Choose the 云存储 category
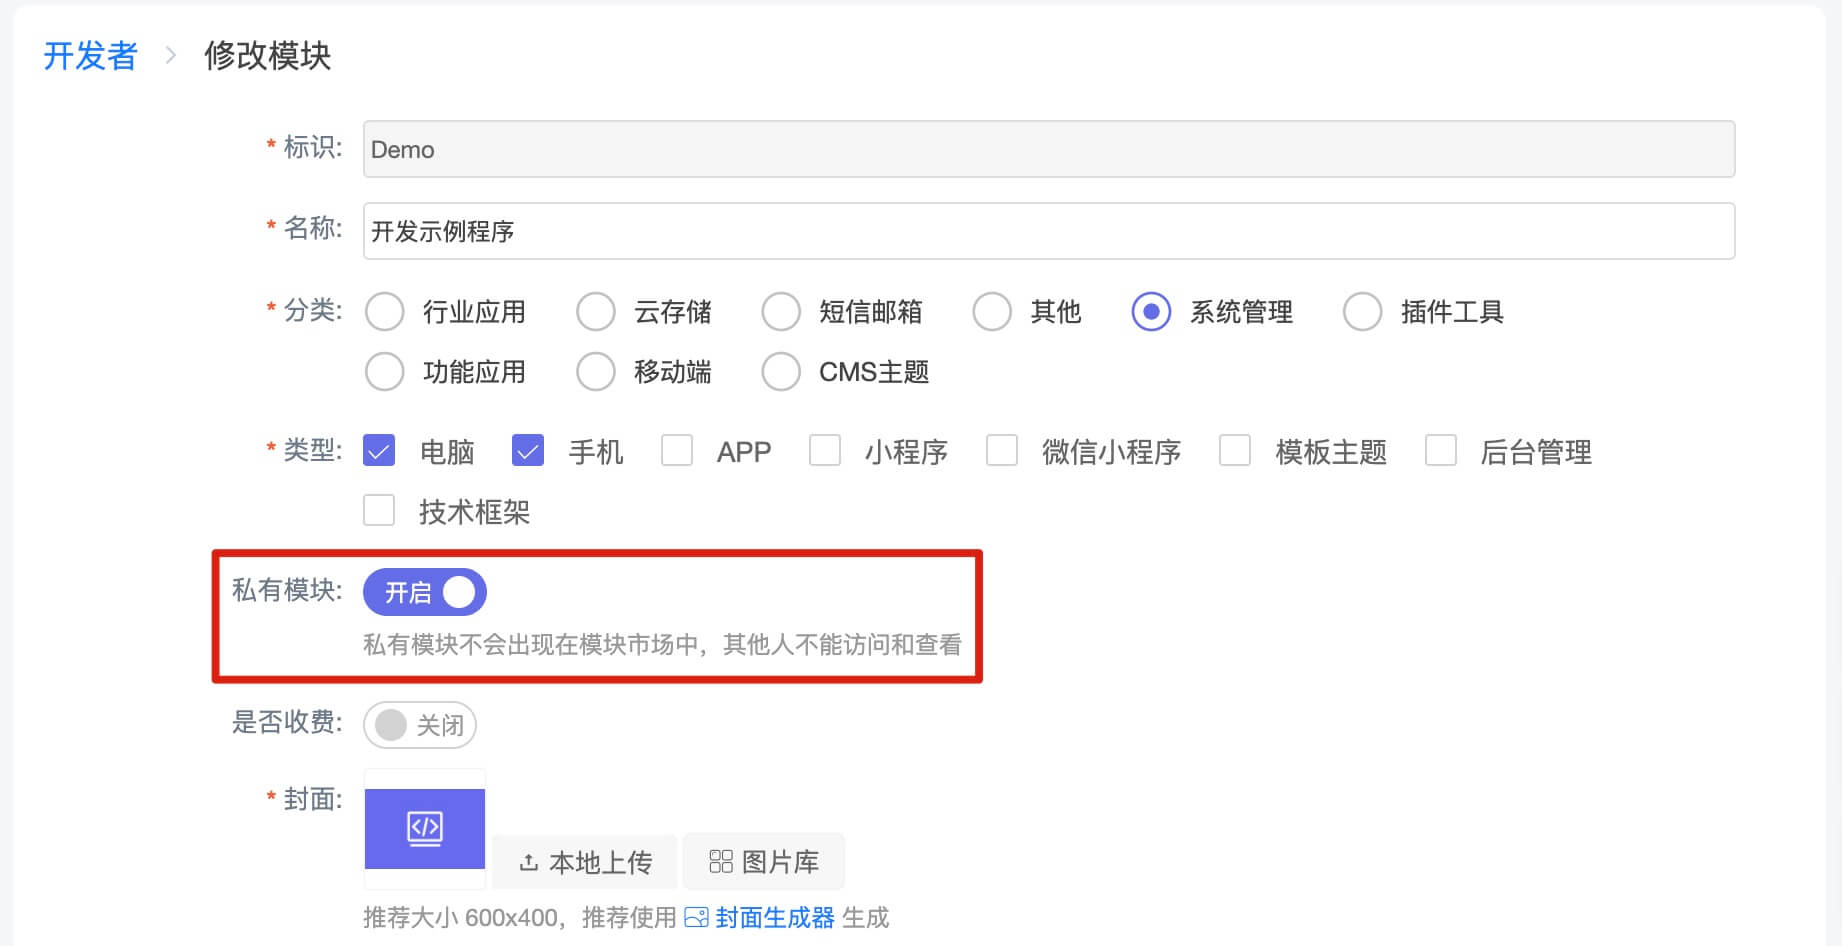Screen dimensions: 1842x946 596,312
